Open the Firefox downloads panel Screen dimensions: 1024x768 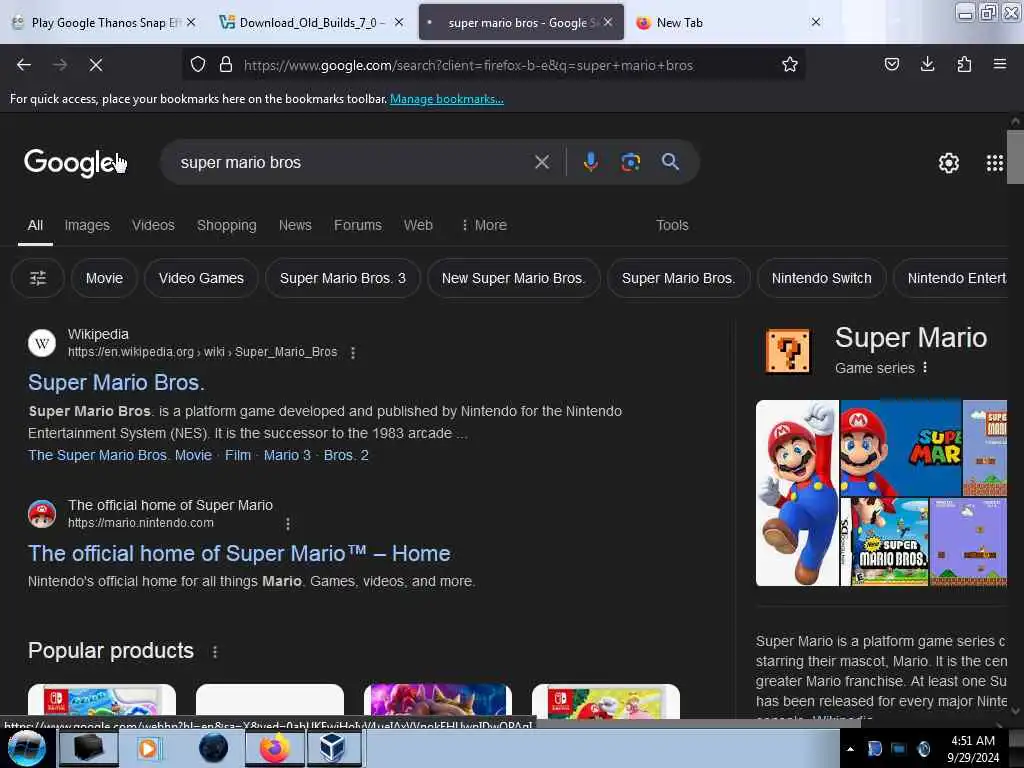927,64
